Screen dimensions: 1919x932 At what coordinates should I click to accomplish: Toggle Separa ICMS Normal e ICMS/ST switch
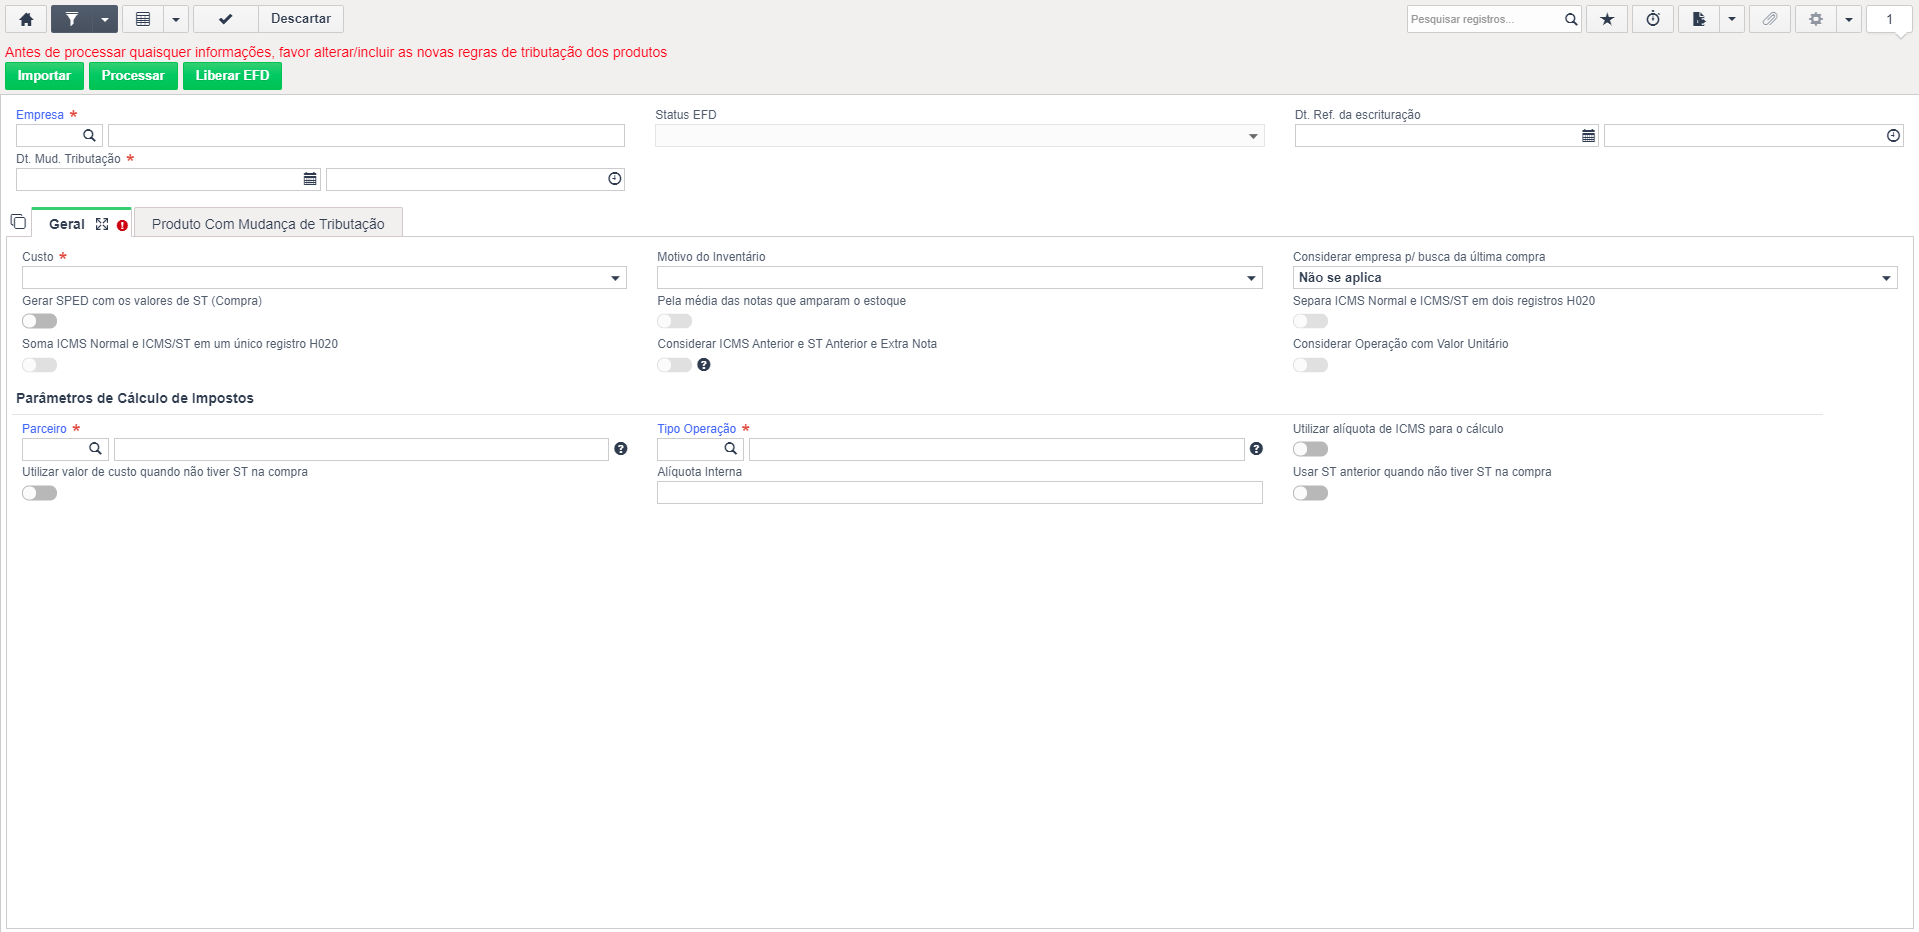tap(1310, 321)
